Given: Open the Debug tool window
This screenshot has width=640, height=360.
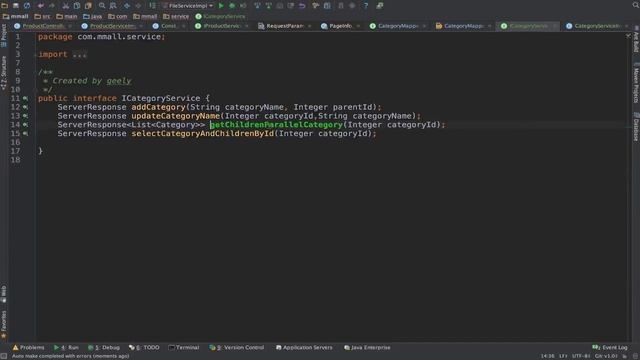Looking at the screenshot, I should (104, 347).
